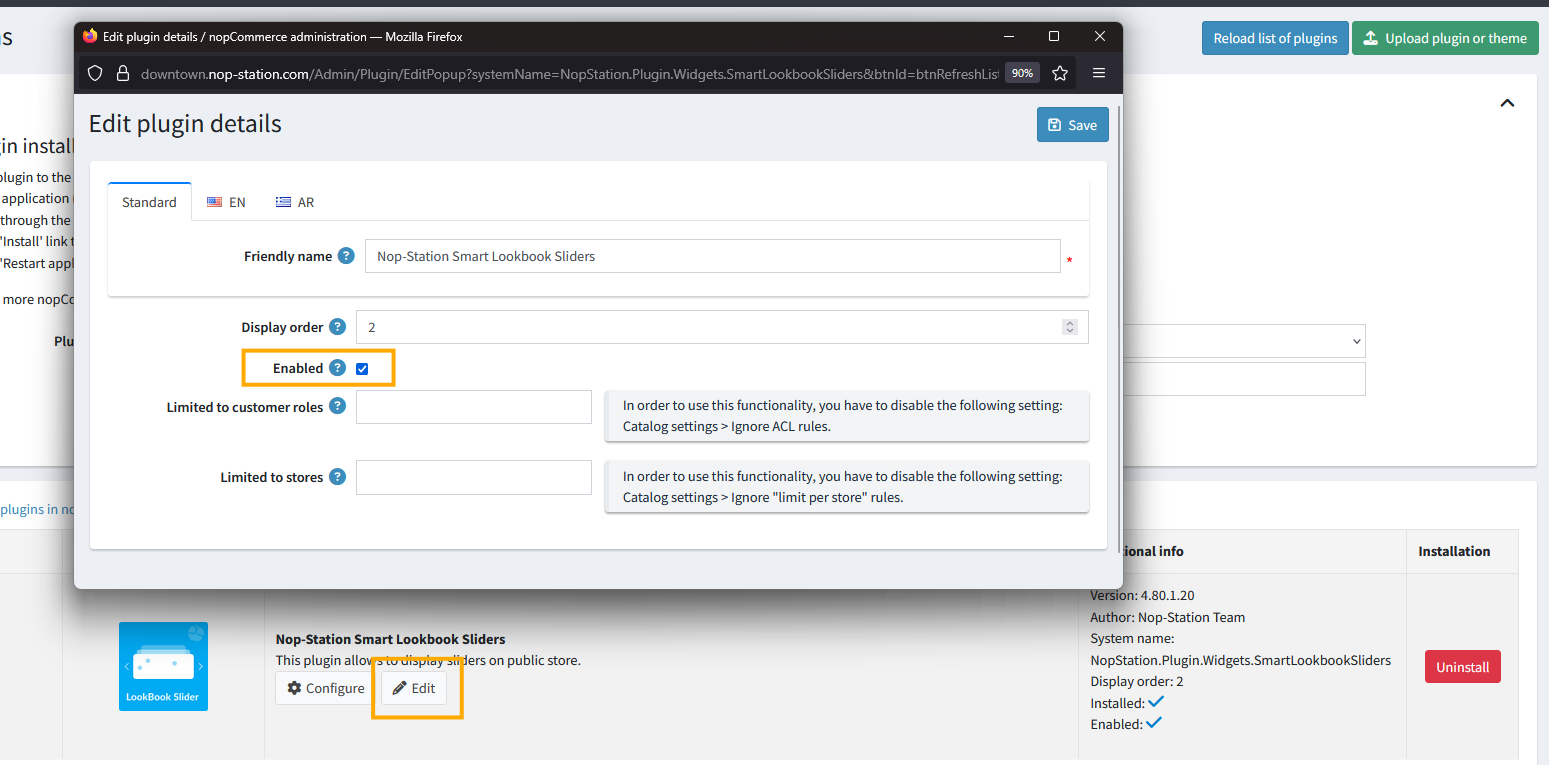Viewport: 1549px width, 765px height.
Task: Open the dropdown behind the popup
Action: click(x=1245, y=341)
